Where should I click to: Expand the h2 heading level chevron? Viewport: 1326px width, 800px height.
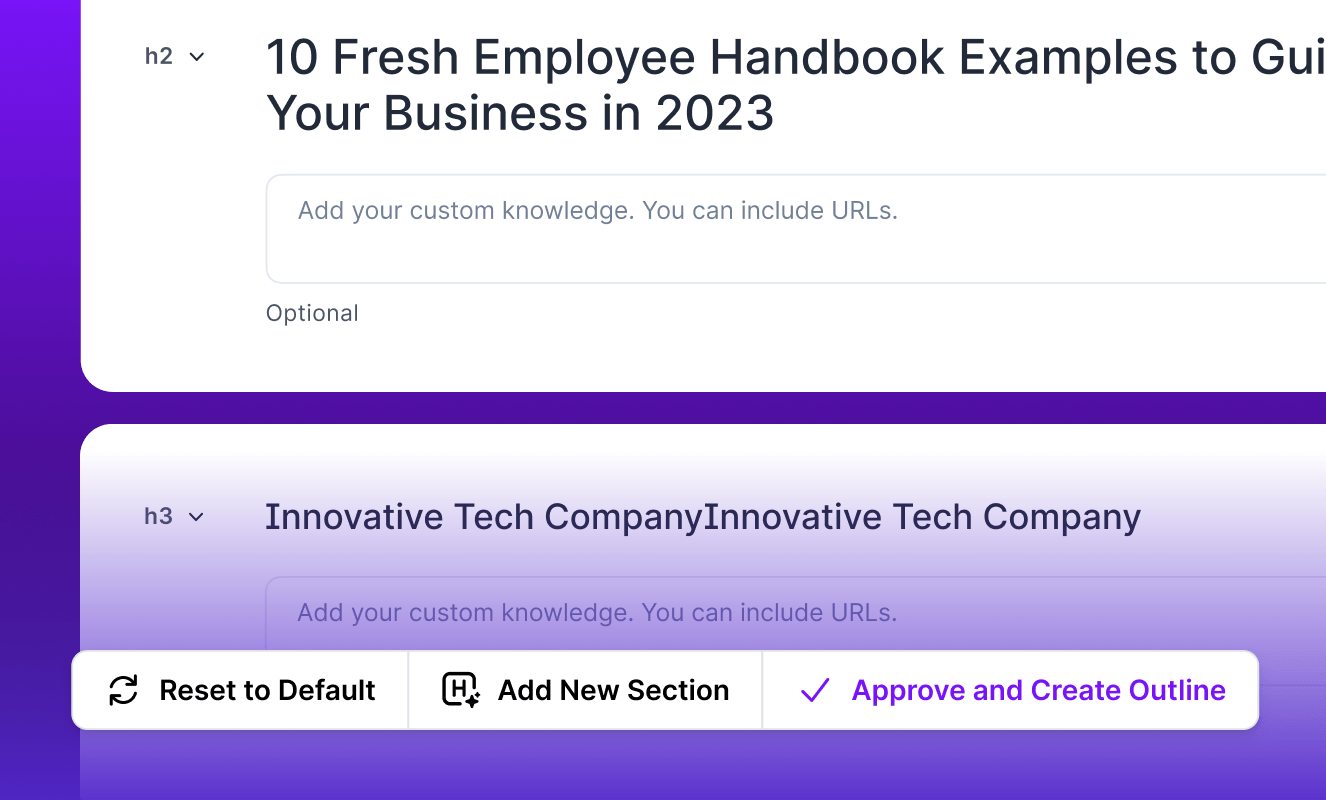[197, 57]
